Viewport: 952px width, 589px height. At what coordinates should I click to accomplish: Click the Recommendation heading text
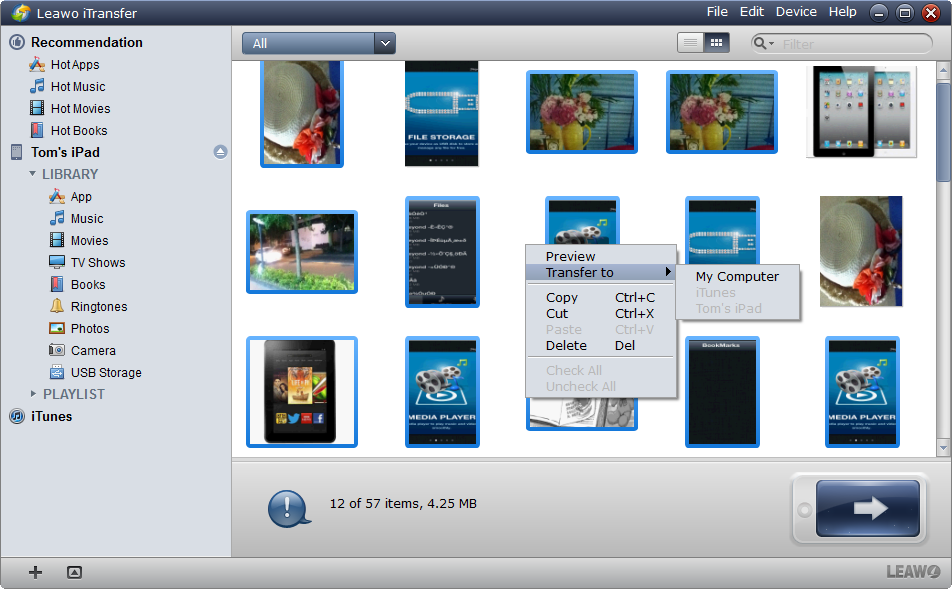click(87, 42)
